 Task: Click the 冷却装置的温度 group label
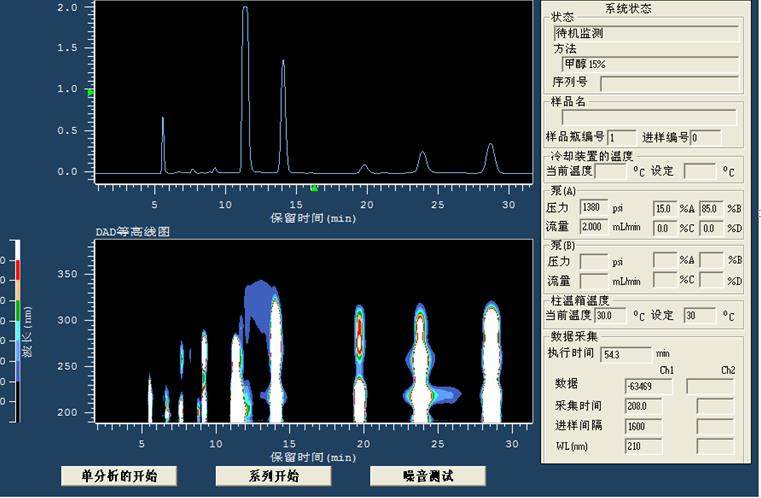click(x=592, y=156)
